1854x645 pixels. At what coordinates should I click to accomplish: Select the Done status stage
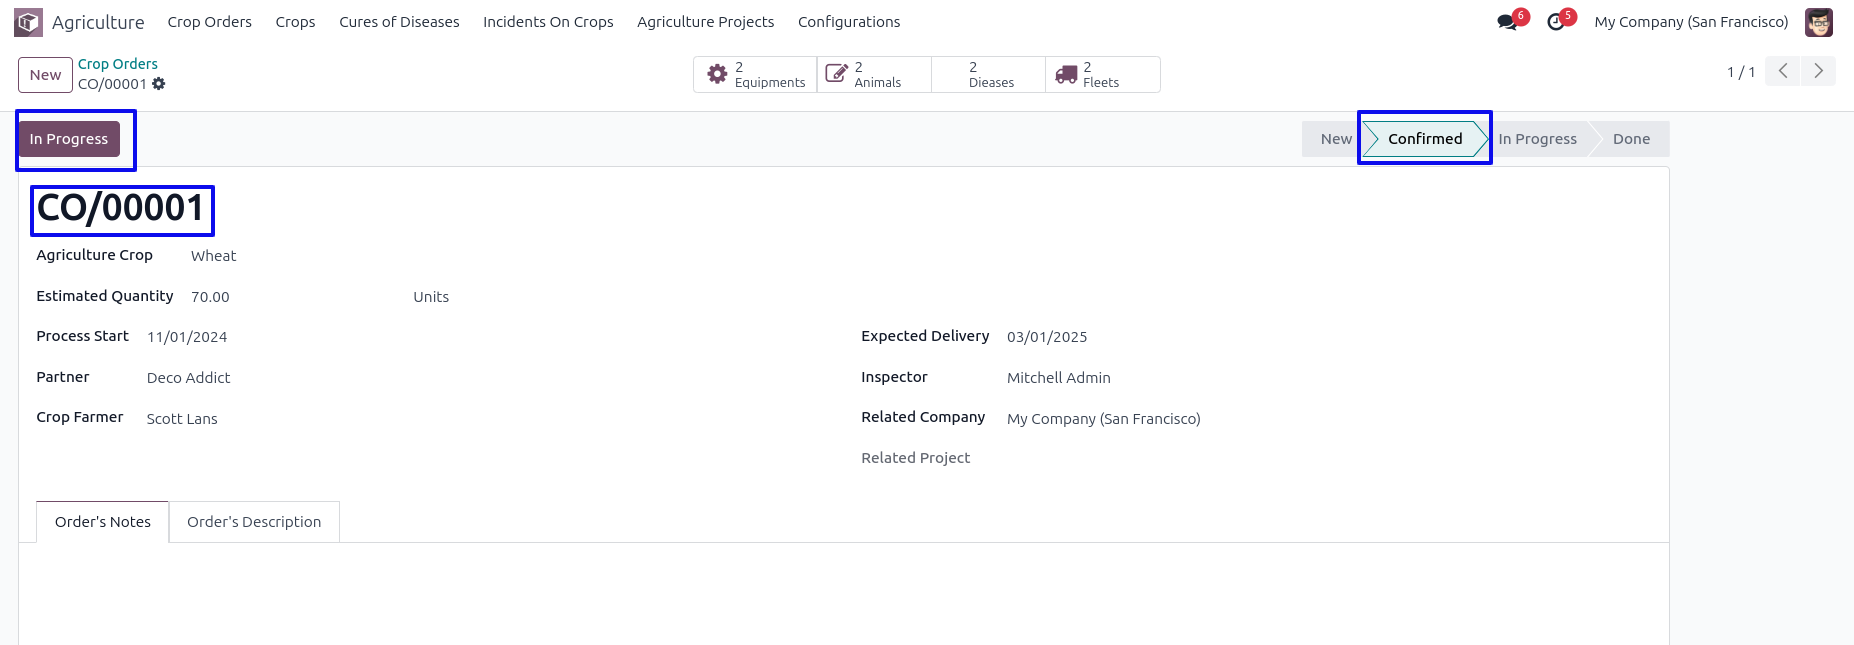pyautogui.click(x=1631, y=139)
